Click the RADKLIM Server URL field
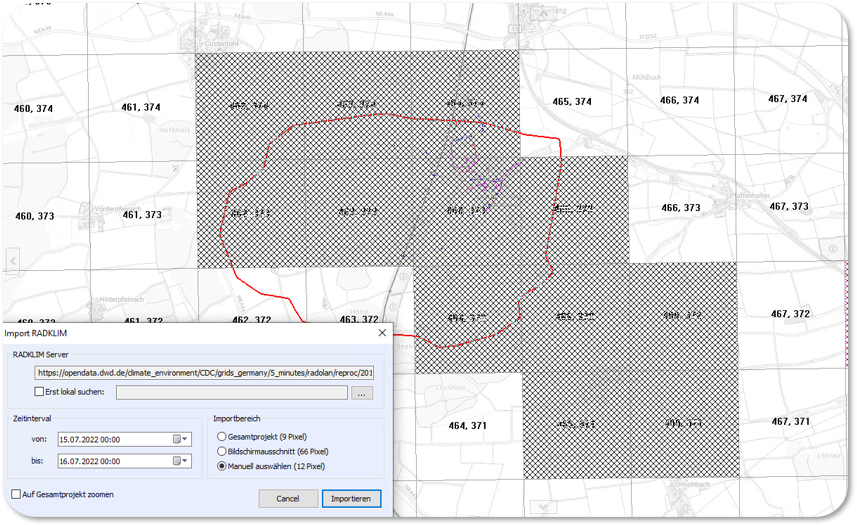857x525 pixels. tap(205, 372)
